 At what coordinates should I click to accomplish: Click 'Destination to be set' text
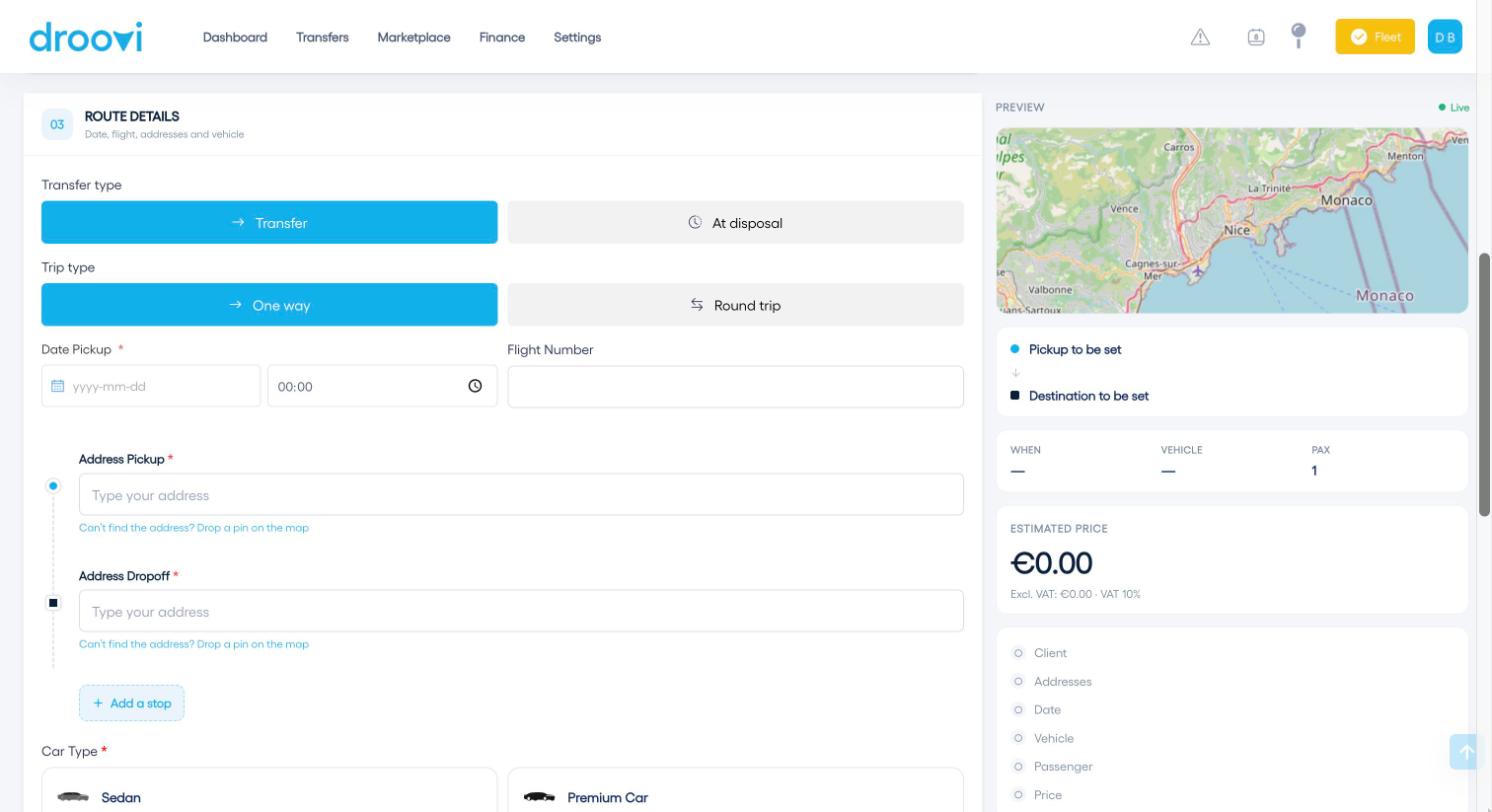click(1089, 396)
